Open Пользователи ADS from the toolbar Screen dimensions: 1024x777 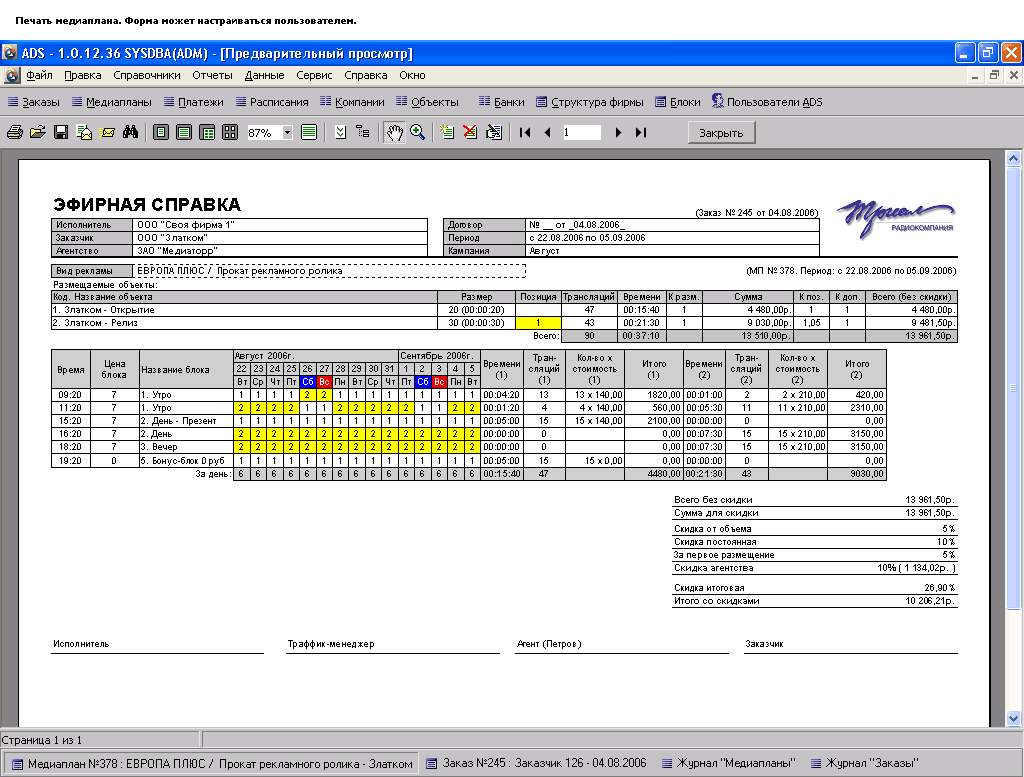(767, 102)
